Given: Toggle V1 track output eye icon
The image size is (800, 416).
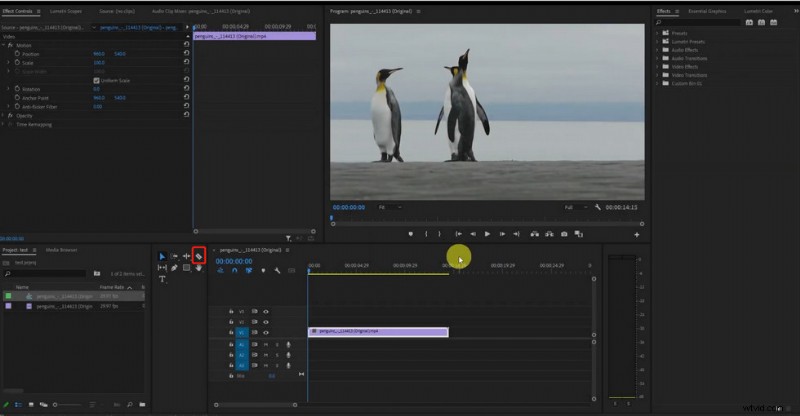Looking at the screenshot, I should [266, 332].
